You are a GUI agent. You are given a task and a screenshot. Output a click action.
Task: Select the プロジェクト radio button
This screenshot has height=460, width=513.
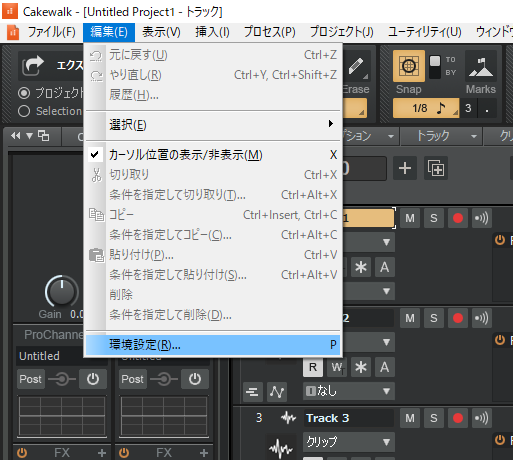[24, 93]
